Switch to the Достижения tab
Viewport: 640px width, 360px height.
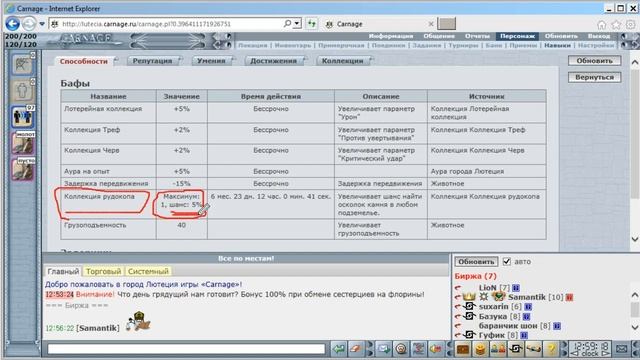pyautogui.click(x=273, y=61)
